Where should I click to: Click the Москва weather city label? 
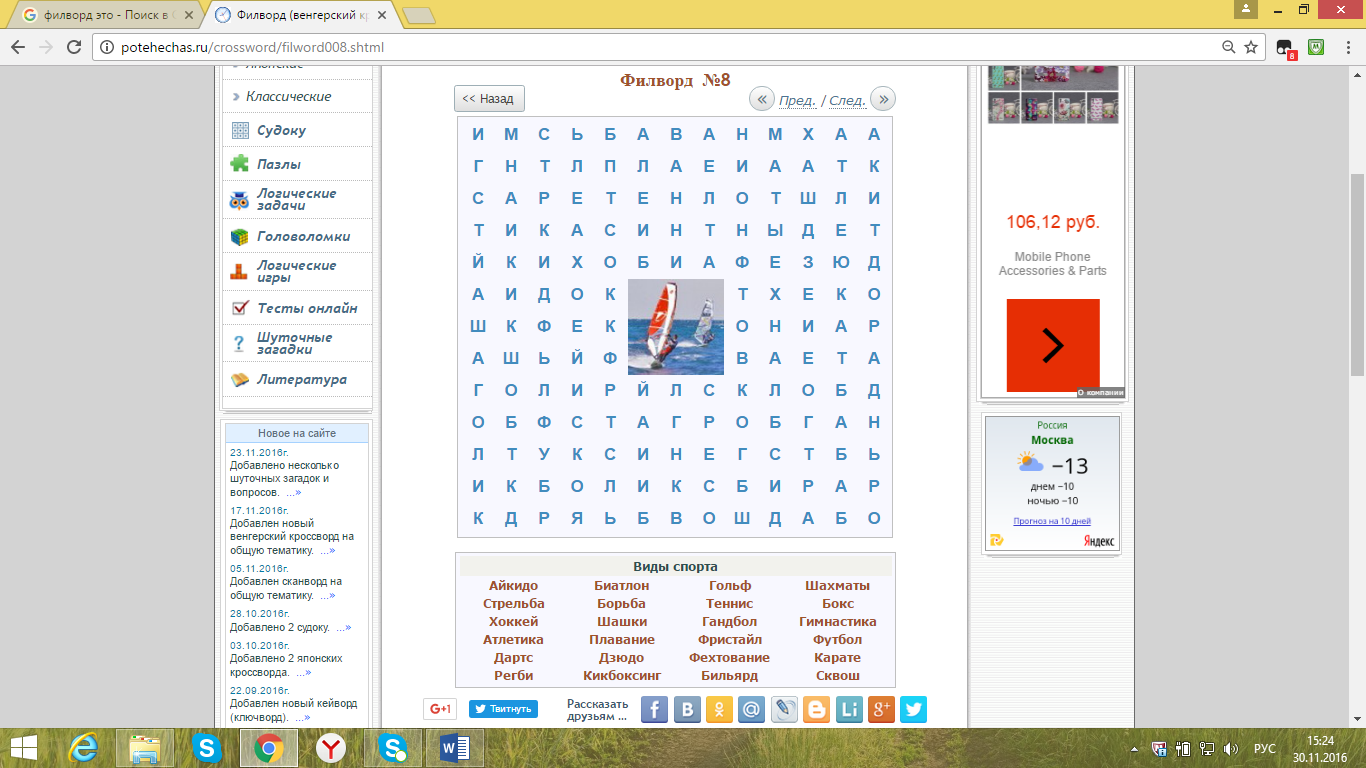1052,440
